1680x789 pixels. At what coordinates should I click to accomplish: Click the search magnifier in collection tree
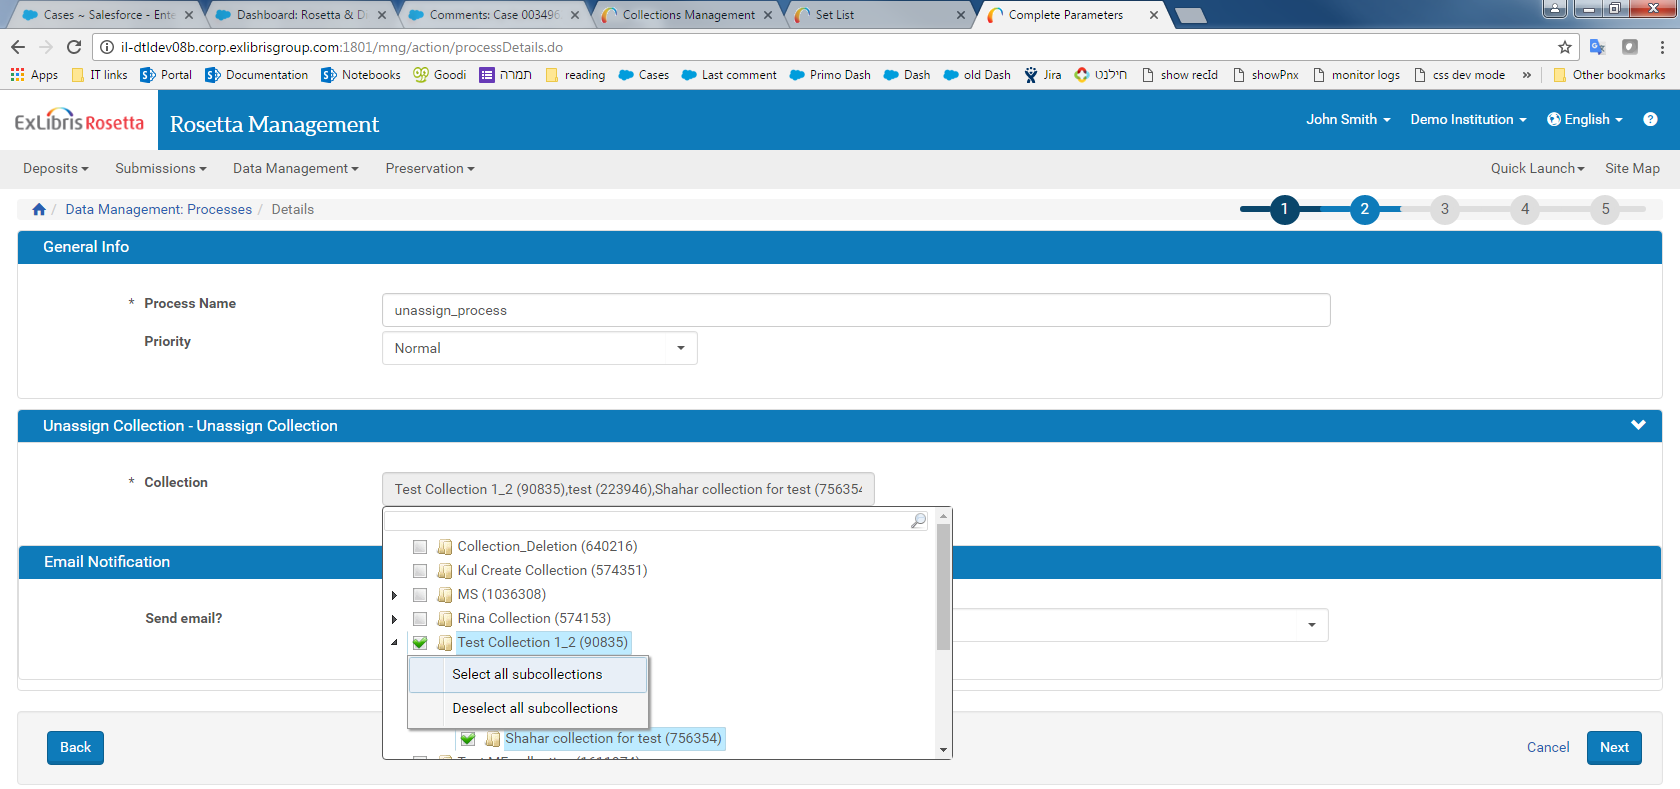[918, 520]
